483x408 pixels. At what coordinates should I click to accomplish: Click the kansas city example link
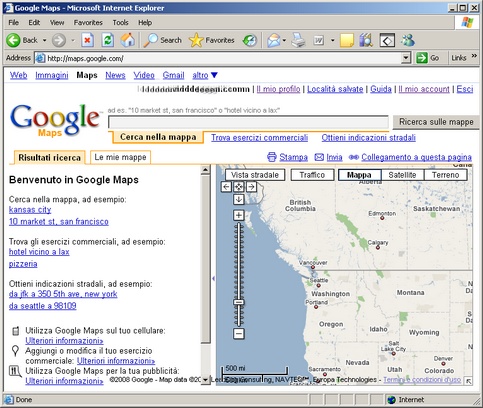tap(30, 210)
